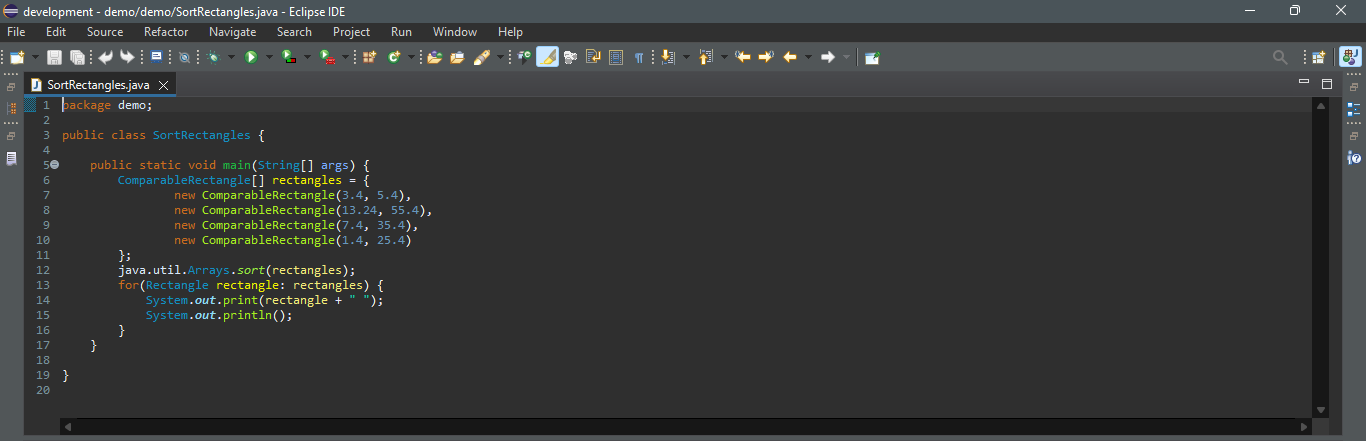Open the New Java Class dropdown arrow
Image resolution: width=1366 pixels, height=441 pixels.
[x=411, y=57]
